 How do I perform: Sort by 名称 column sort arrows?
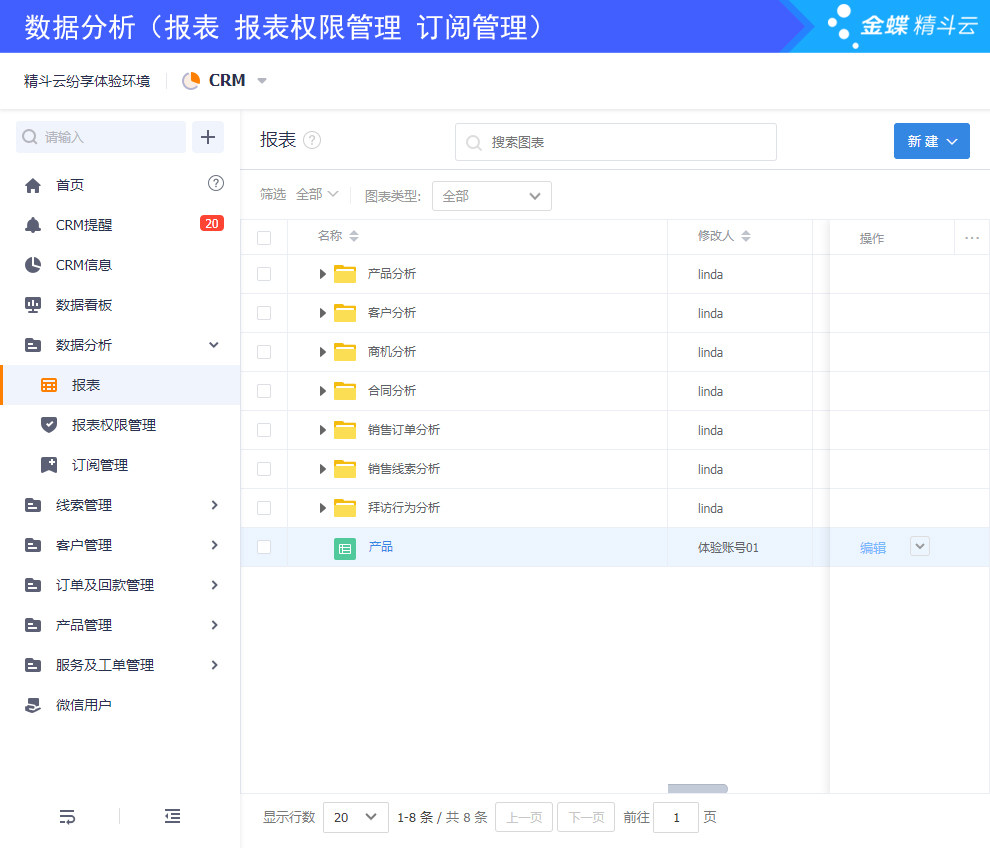(354, 236)
